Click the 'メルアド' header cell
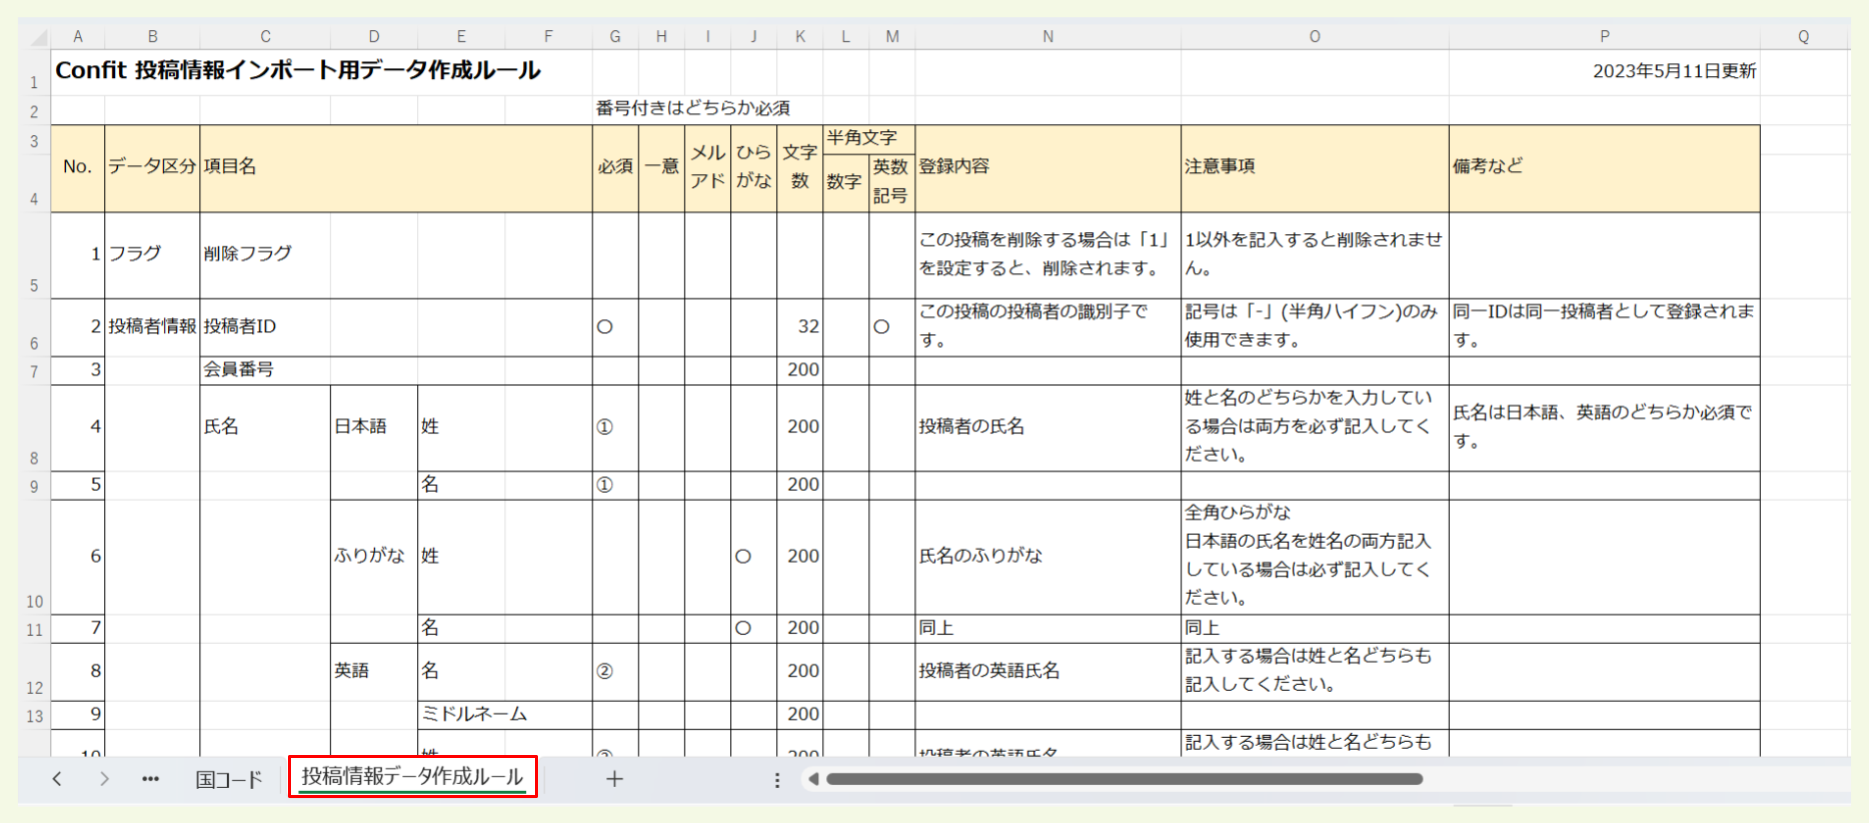The height and width of the screenshot is (823, 1869). pyautogui.click(x=708, y=167)
